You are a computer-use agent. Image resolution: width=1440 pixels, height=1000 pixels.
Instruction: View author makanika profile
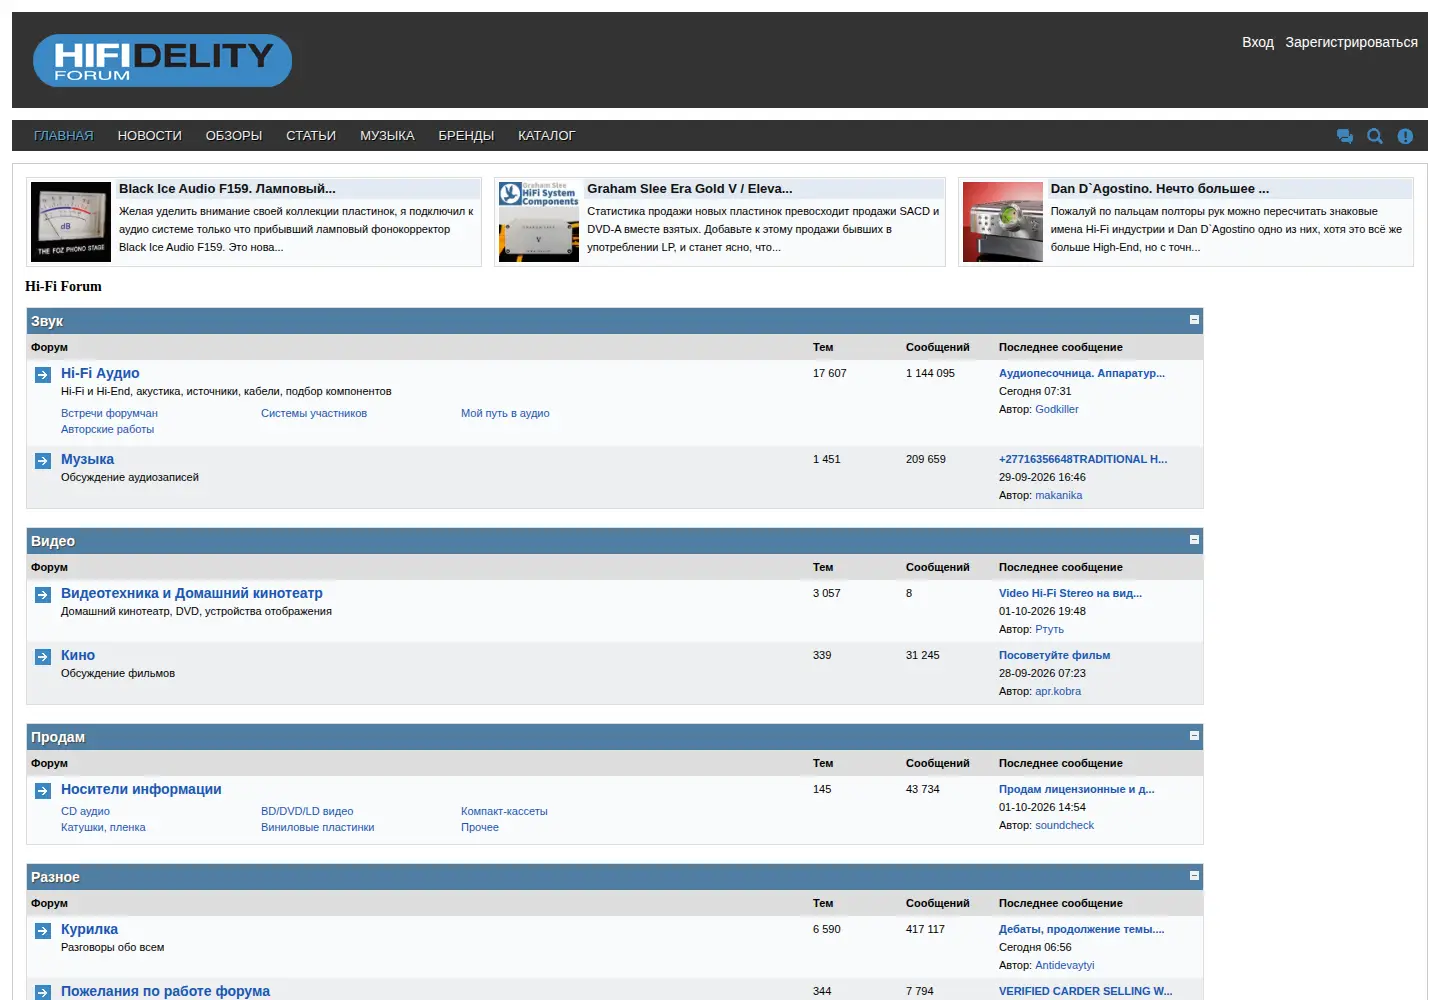tap(1058, 495)
